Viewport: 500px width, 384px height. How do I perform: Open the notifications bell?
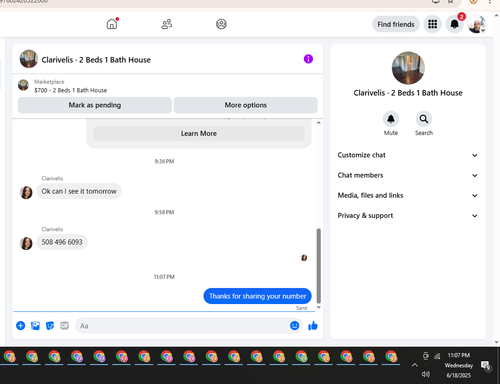pos(454,24)
